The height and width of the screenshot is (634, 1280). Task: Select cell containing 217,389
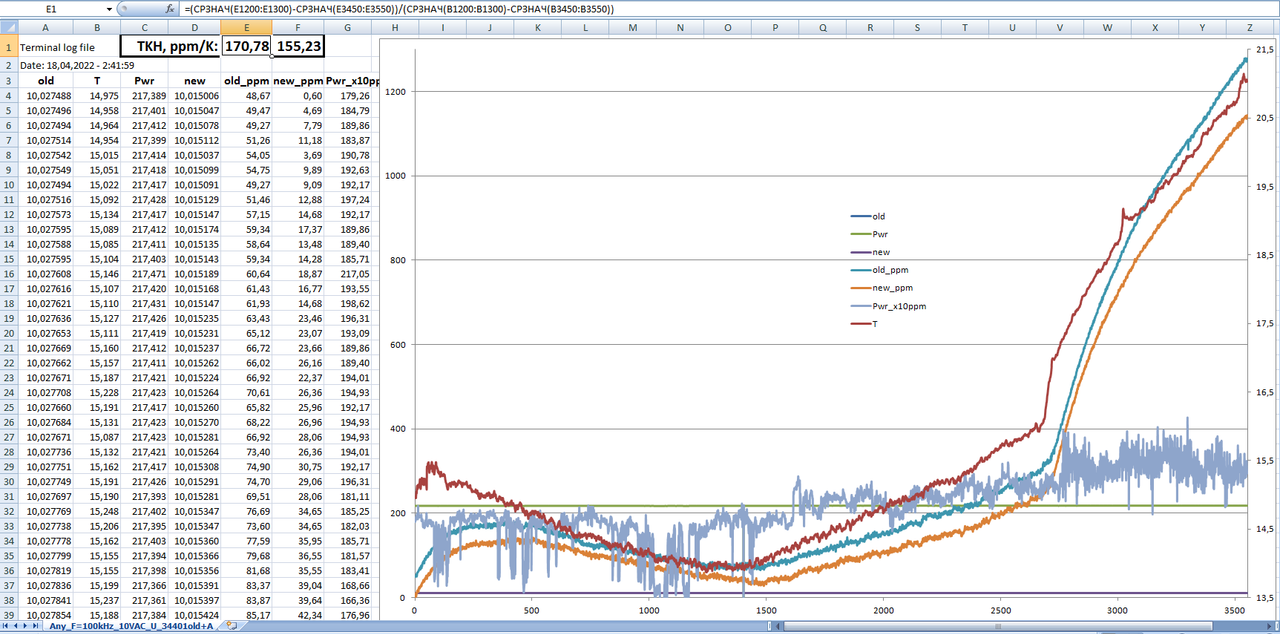[144, 96]
